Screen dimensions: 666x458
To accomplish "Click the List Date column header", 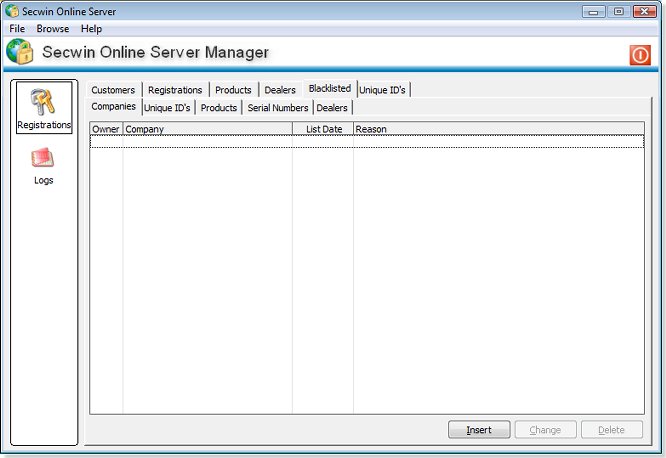I will [323, 129].
